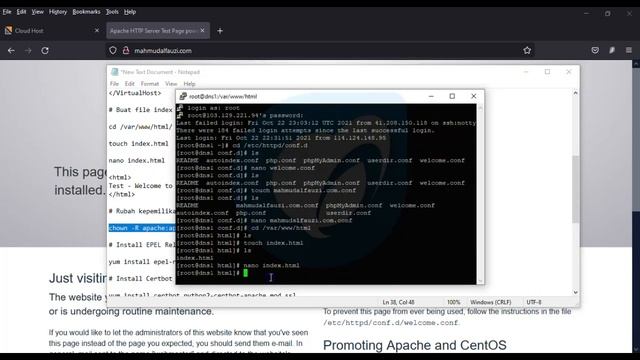The image size is (640, 360).
Task: Click '</VirtualHost>' line in Notepad
Action: tap(135, 93)
